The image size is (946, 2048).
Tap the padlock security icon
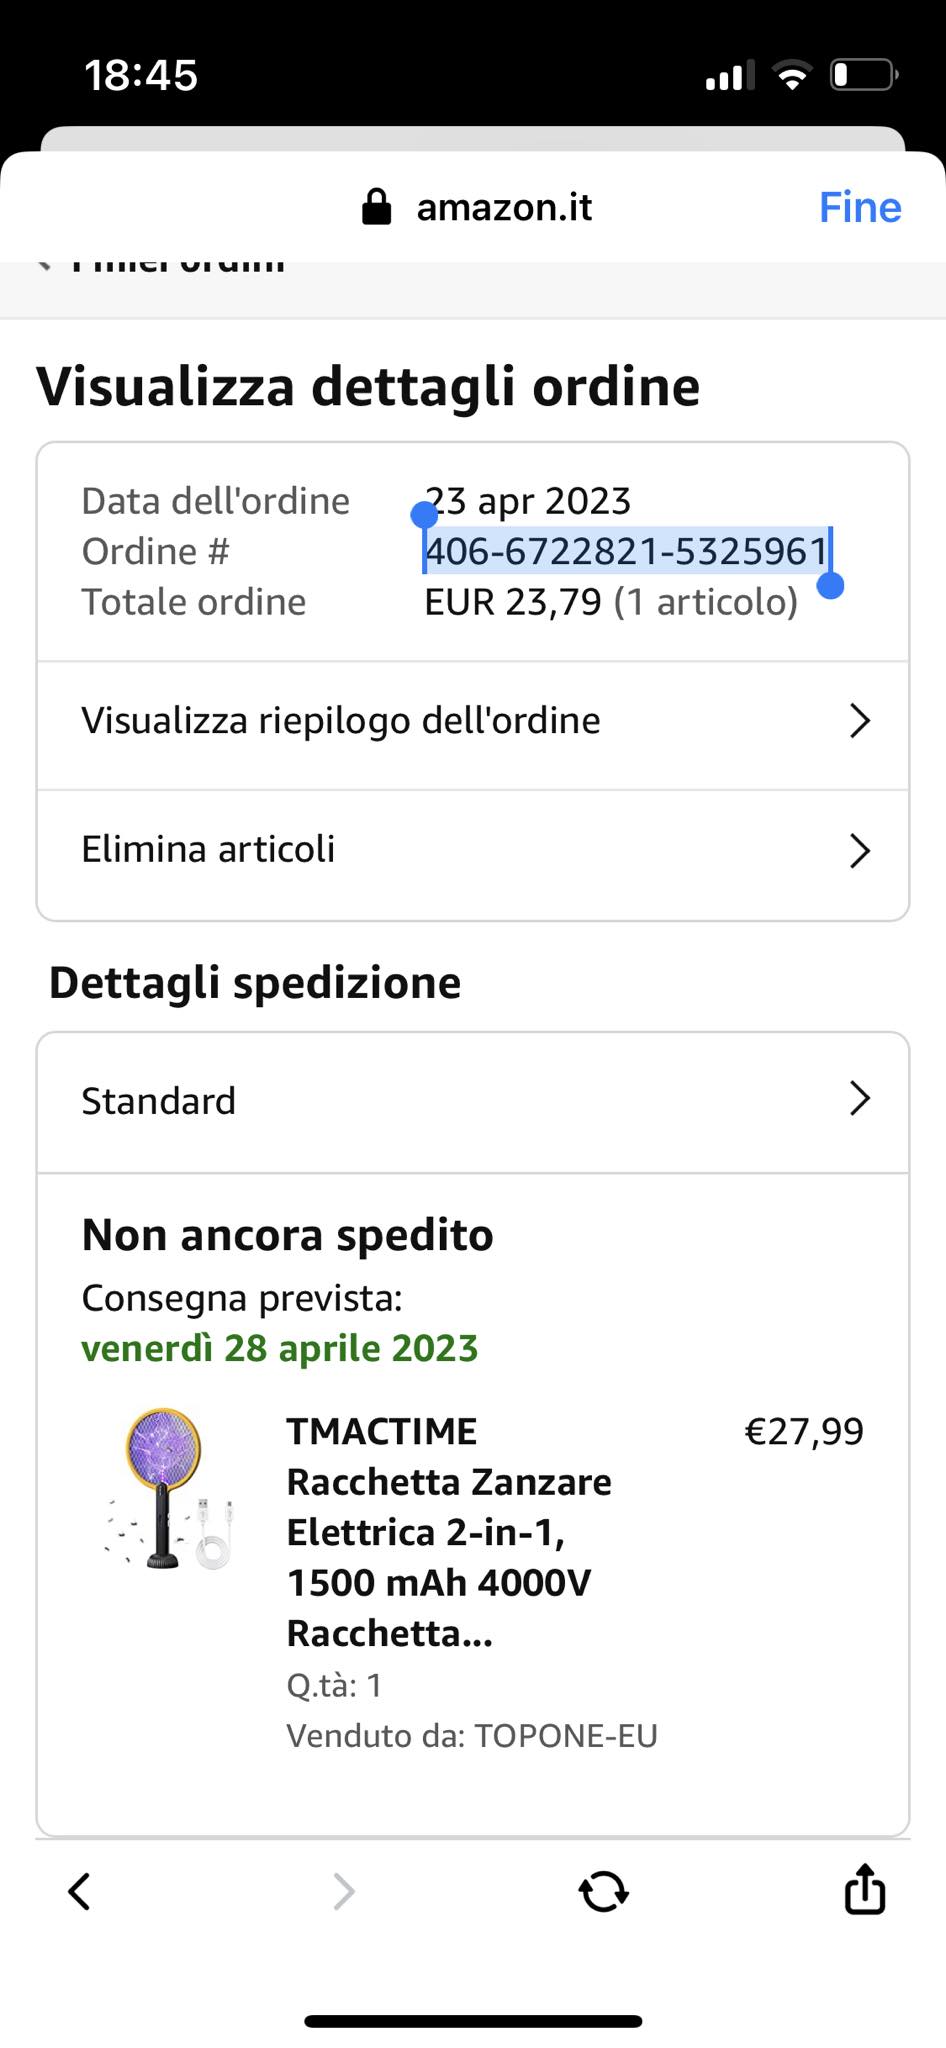point(376,207)
